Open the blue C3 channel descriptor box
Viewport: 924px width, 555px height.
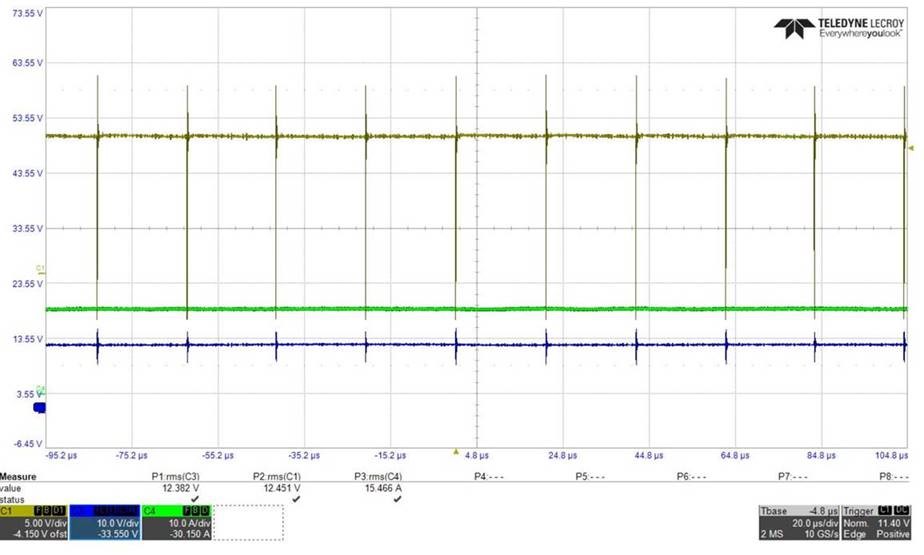105,523
